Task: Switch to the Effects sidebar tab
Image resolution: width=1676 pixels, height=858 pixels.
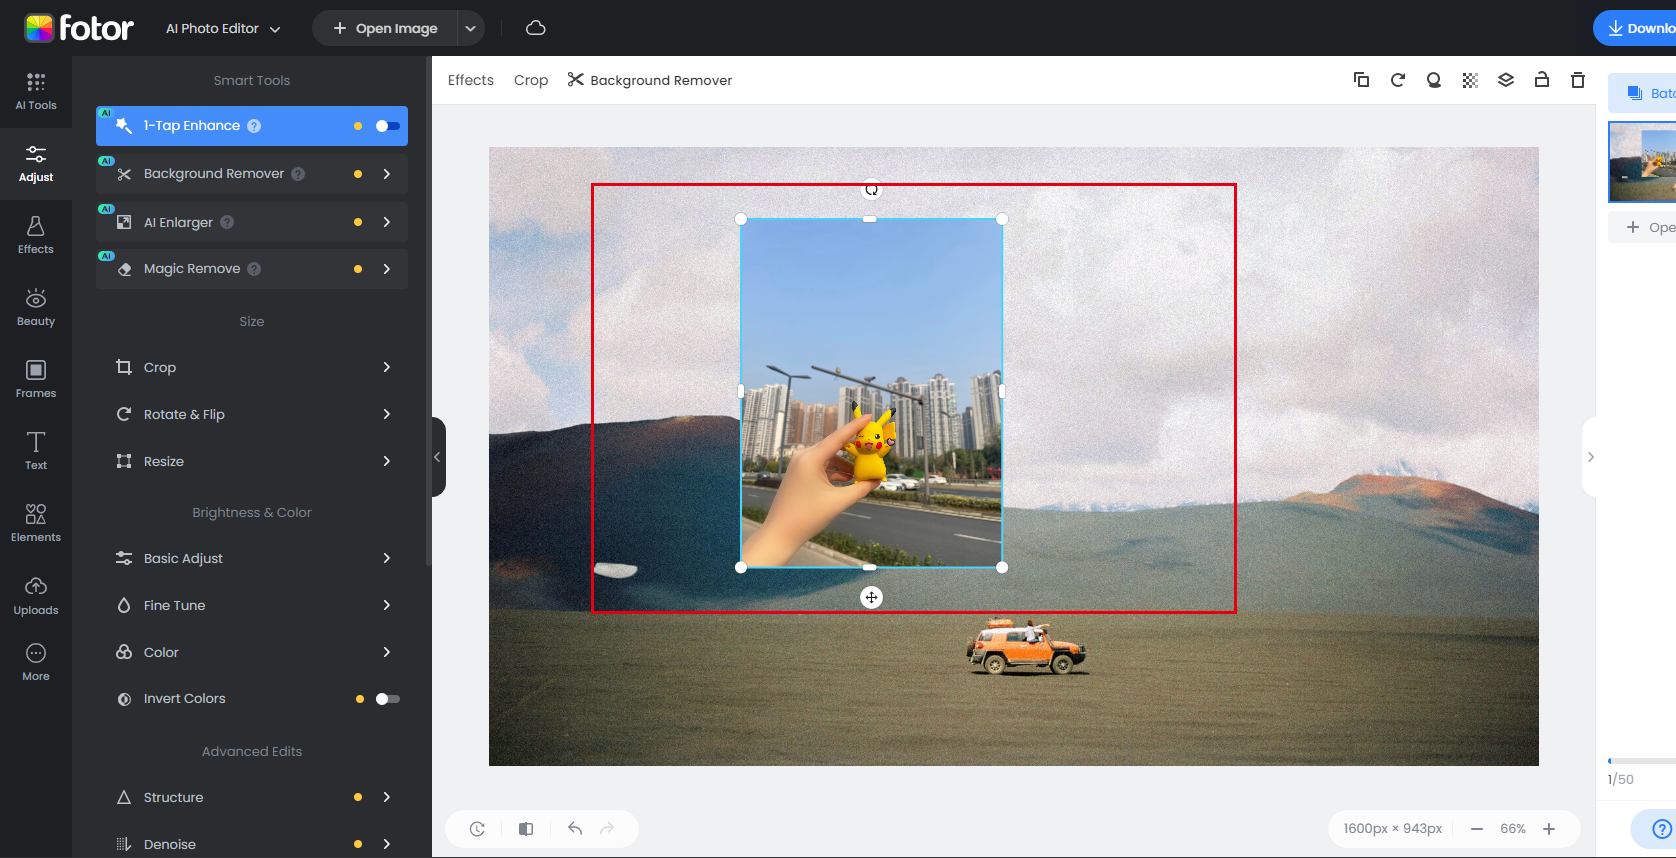Action: click(36, 236)
